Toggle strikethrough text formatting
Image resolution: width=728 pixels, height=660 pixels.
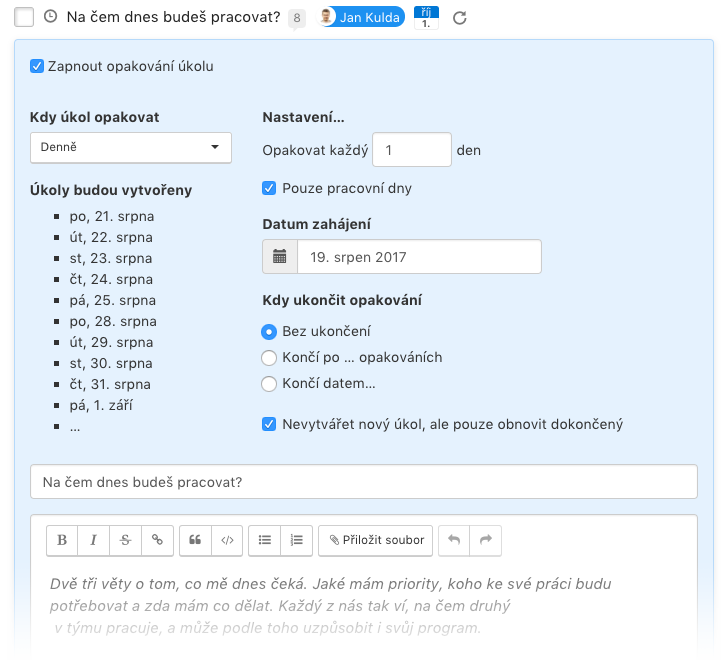(125, 540)
